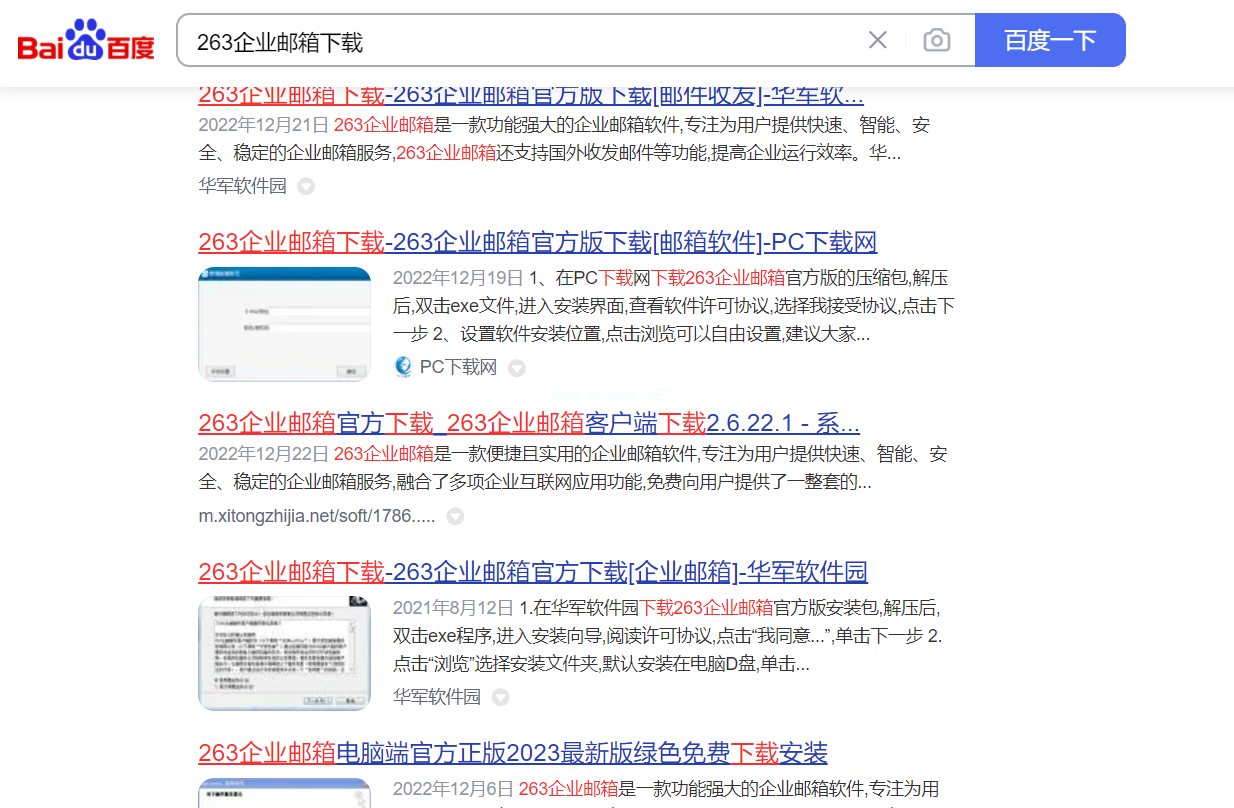Click the installer thumbnail of the 2021年8月12日 result
The width and height of the screenshot is (1234, 808).
tap(284, 653)
